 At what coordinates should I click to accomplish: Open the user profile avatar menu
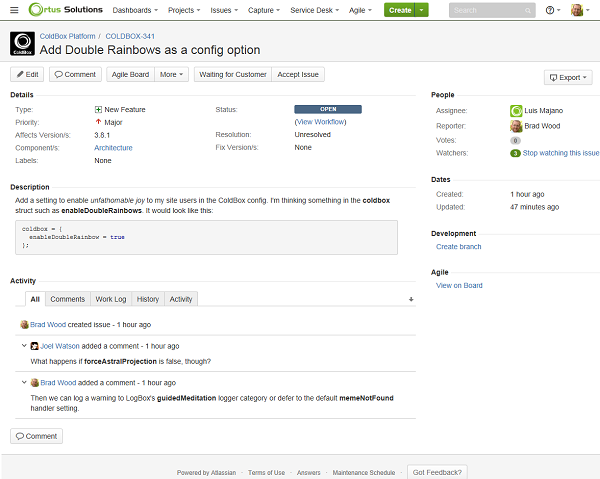tap(579, 10)
